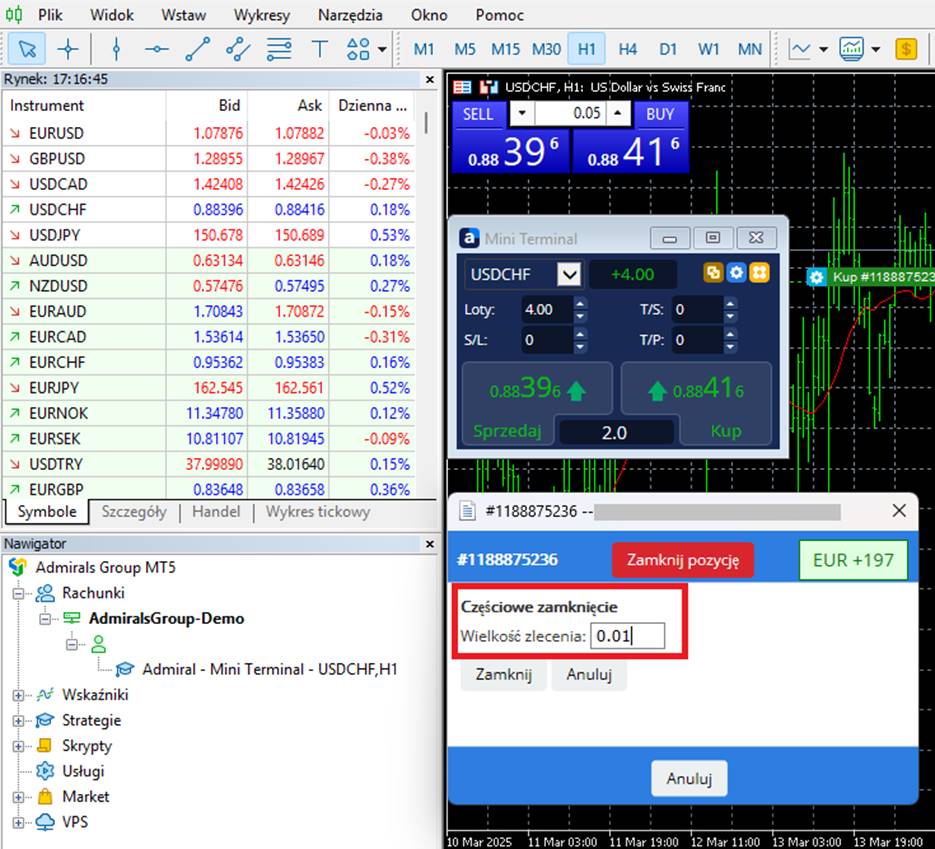Switch to the Wykres tickowy tab
The width and height of the screenshot is (935, 849).
[x=318, y=512]
